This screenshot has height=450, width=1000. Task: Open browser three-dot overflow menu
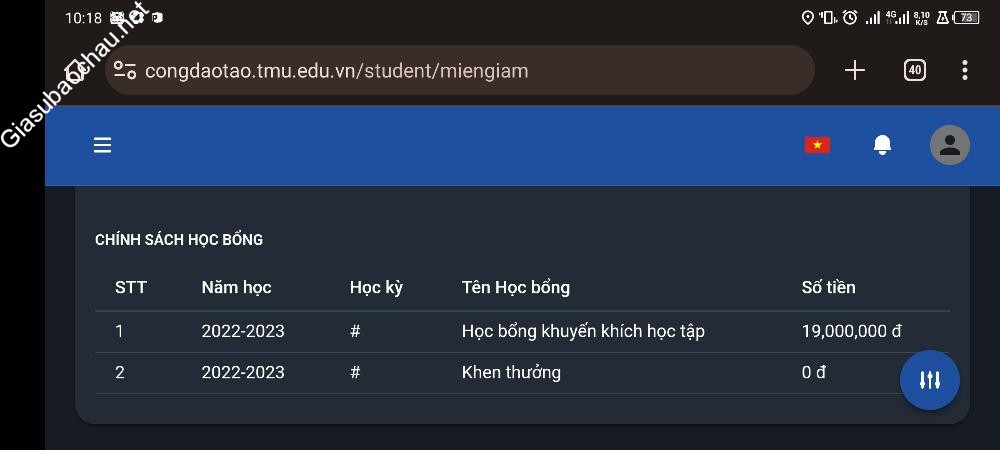tap(964, 70)
